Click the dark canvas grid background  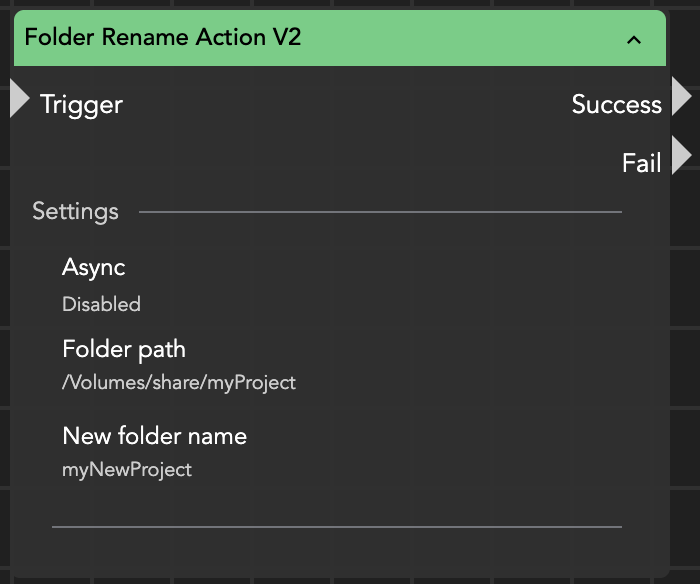(685, 400)
